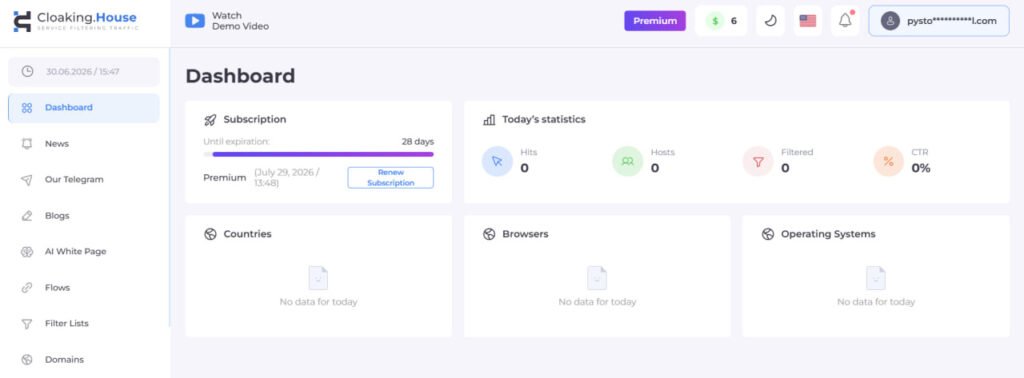Viewport: 1024px width, 378px height.
Task: Open the AI White Page sidebar icon
Action: (x=27, y=251)
